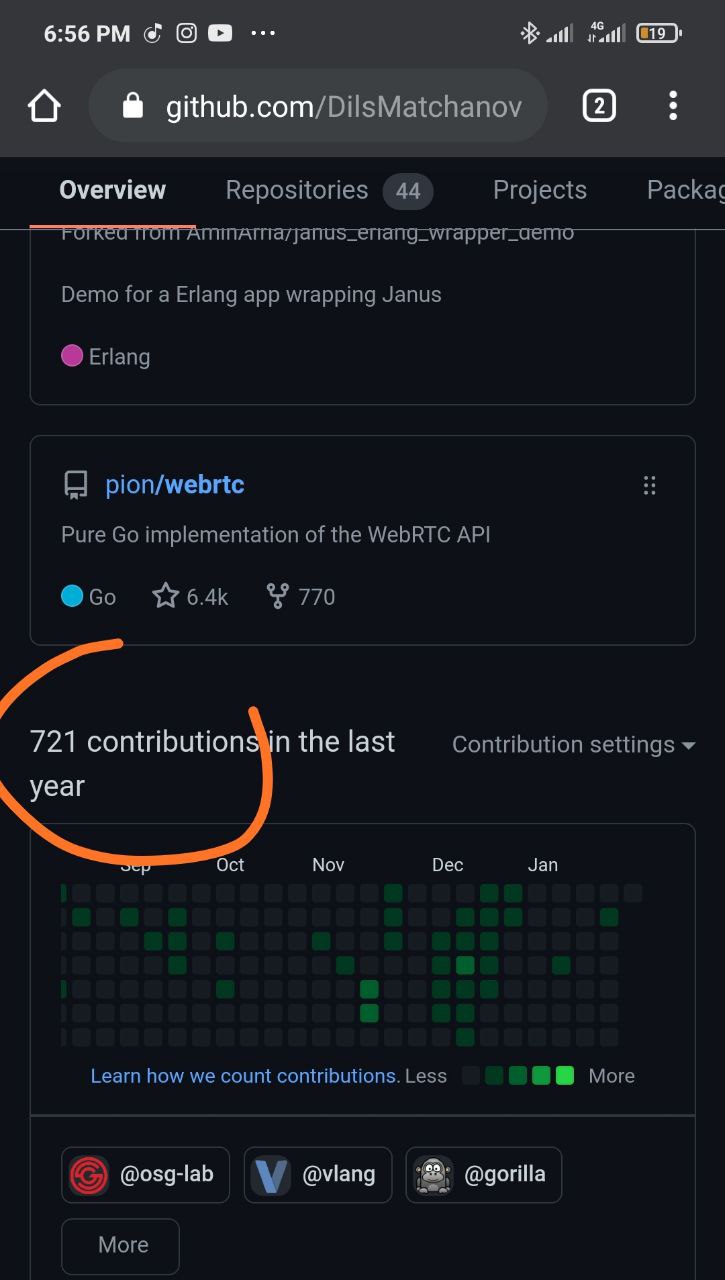
Task: Tap the lock icon in address bar
Action: pyautogui.click(x=133, y=106)
